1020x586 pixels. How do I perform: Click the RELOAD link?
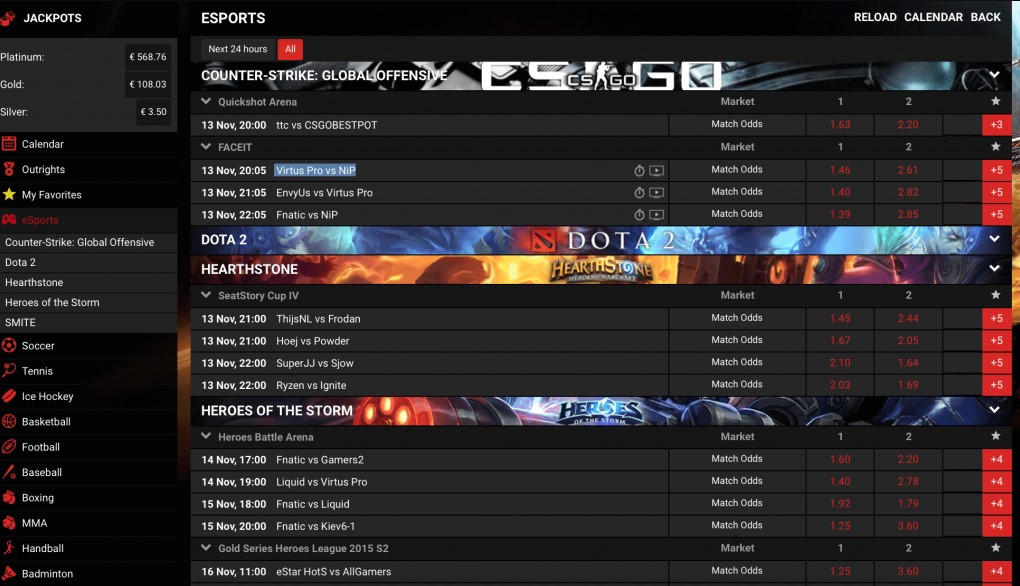pos(875,18)
